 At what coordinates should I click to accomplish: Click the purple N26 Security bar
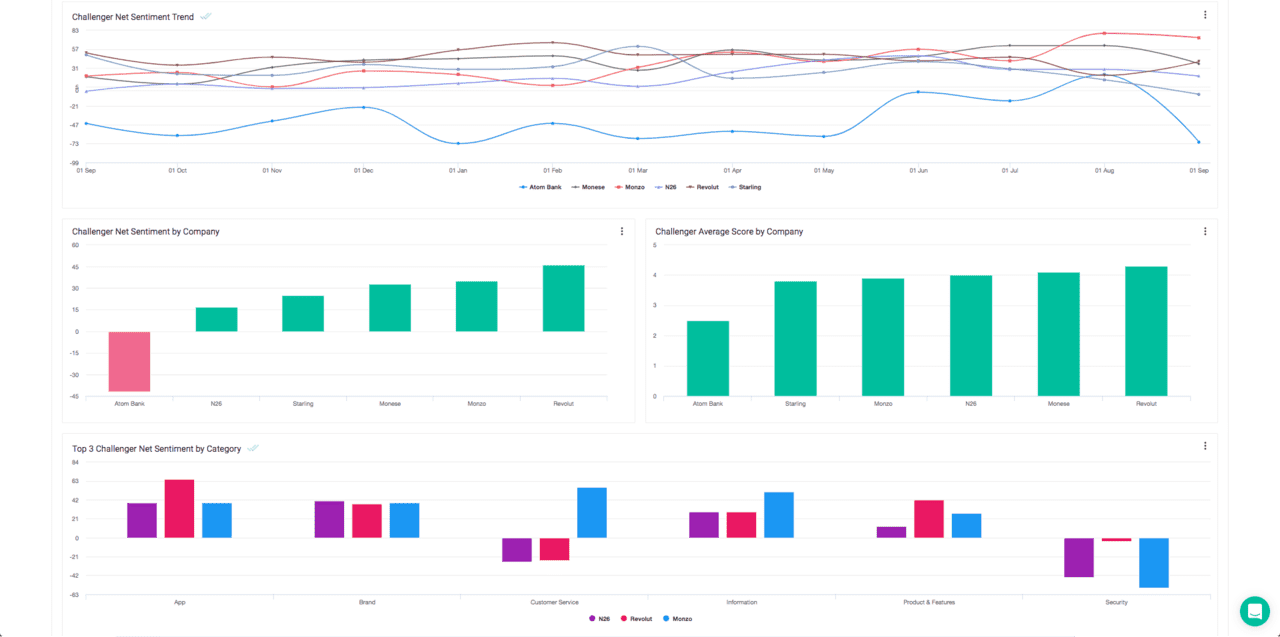coord(1079,557)
